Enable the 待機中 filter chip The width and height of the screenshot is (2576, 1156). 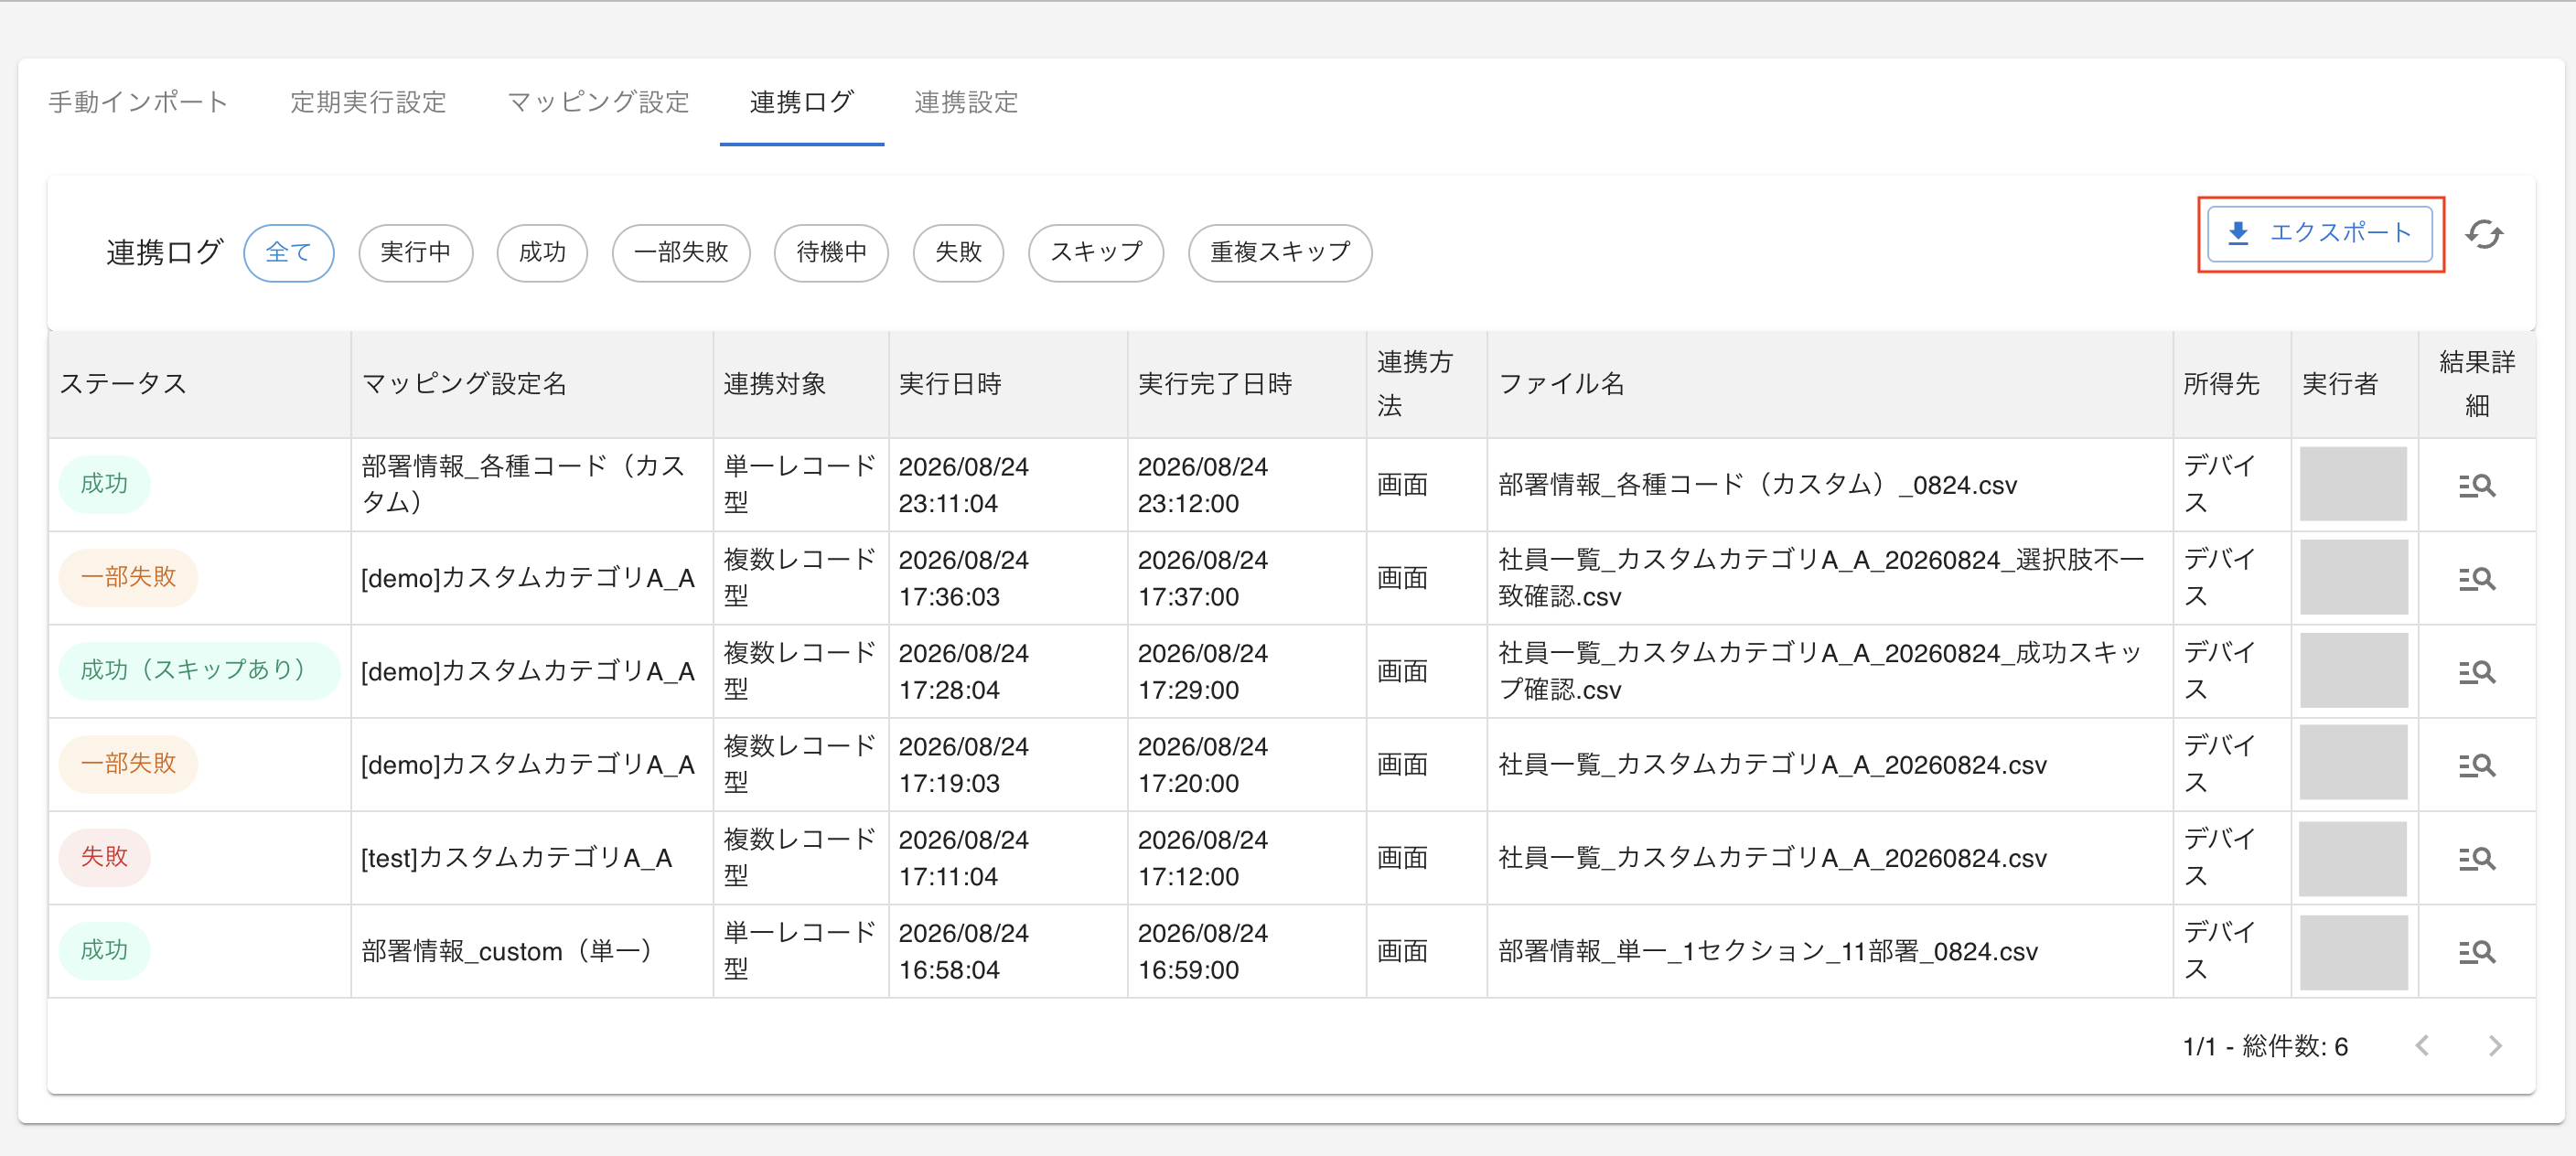point(830,252)
